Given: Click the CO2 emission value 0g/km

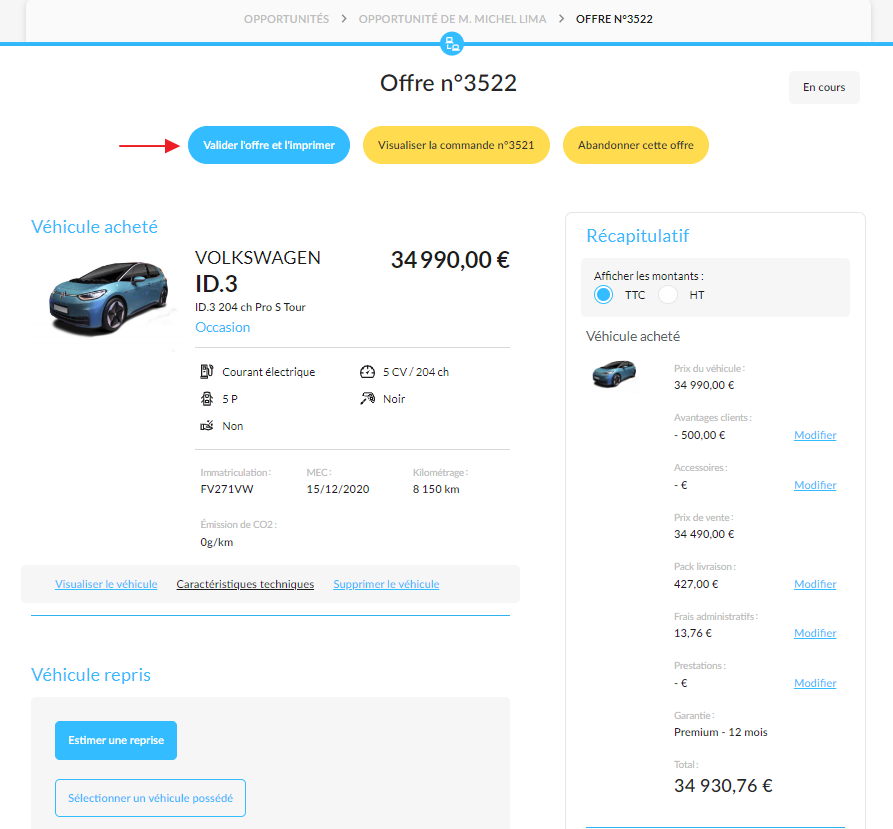Looking at the screenshot, I should [216, 542].
